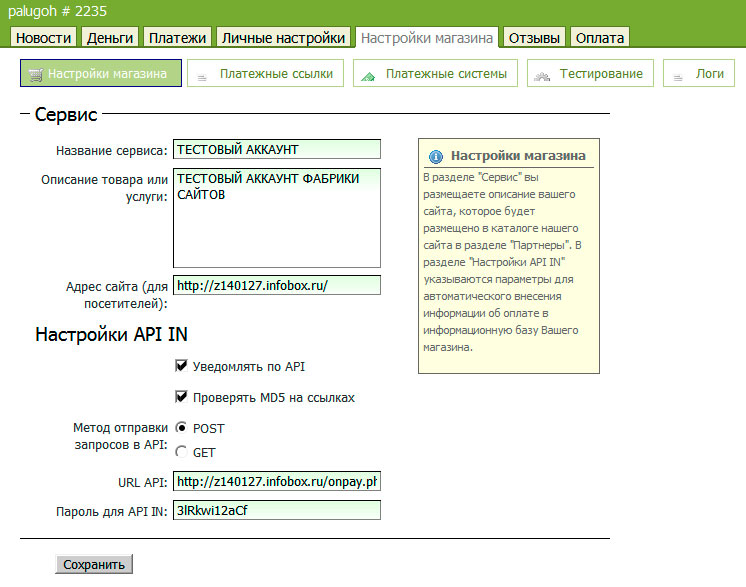746x587 pixels.
Task: Click into the URL API field
Action: (x=277, y=482)
